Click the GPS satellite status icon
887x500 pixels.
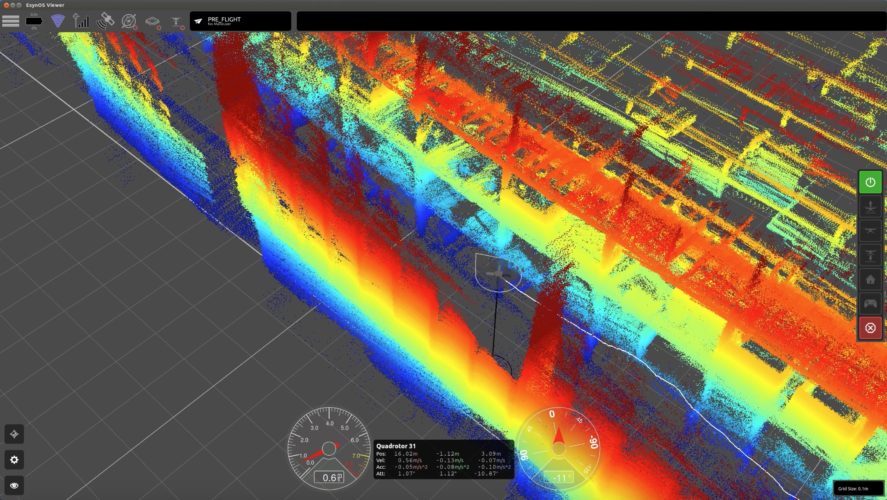105,21
